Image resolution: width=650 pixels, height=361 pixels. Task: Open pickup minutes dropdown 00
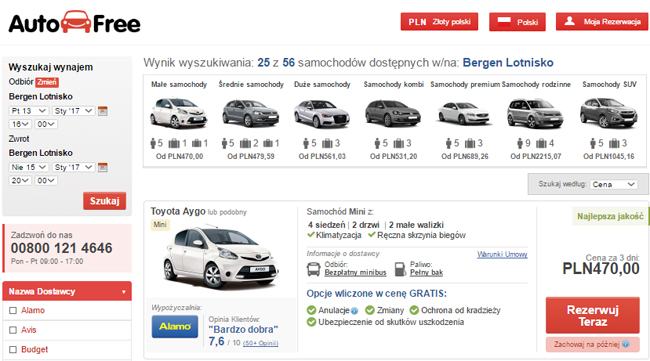(x=46, y=124)
